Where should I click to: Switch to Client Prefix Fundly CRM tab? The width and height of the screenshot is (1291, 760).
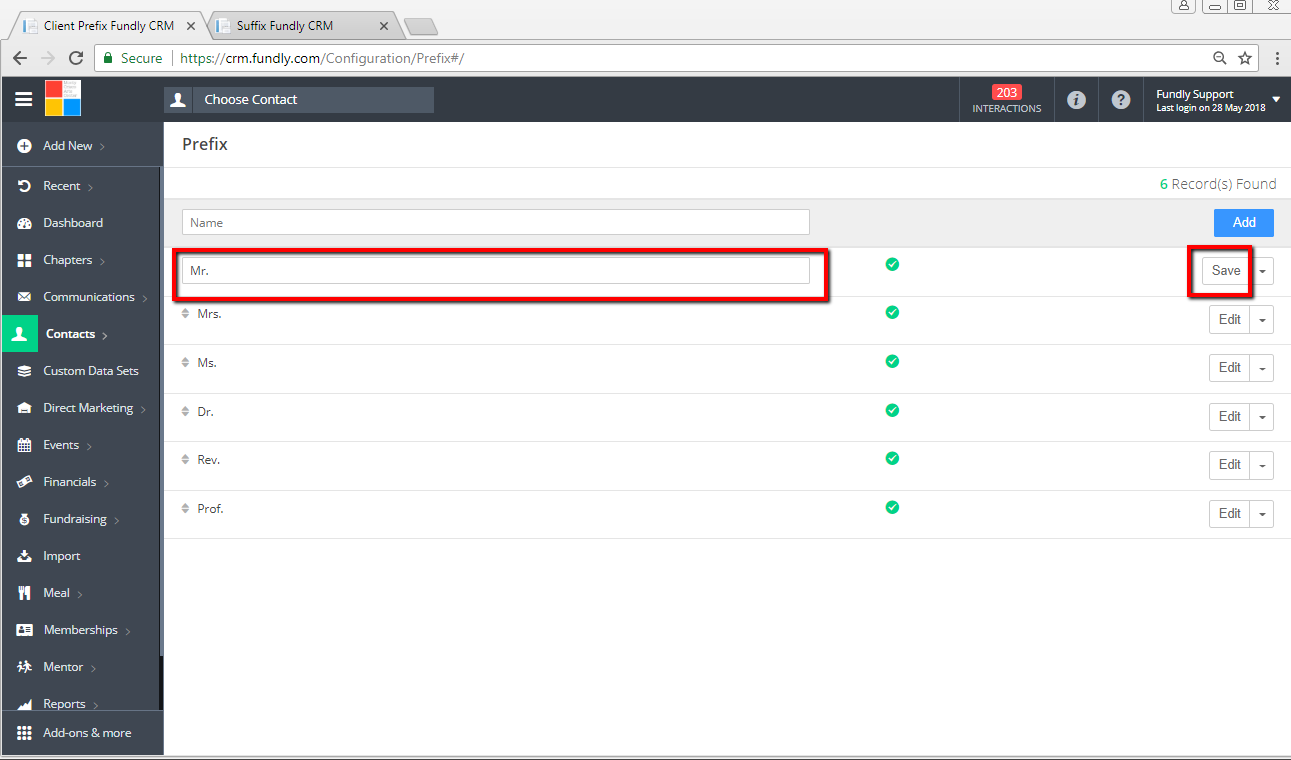[x=107, y=25]
